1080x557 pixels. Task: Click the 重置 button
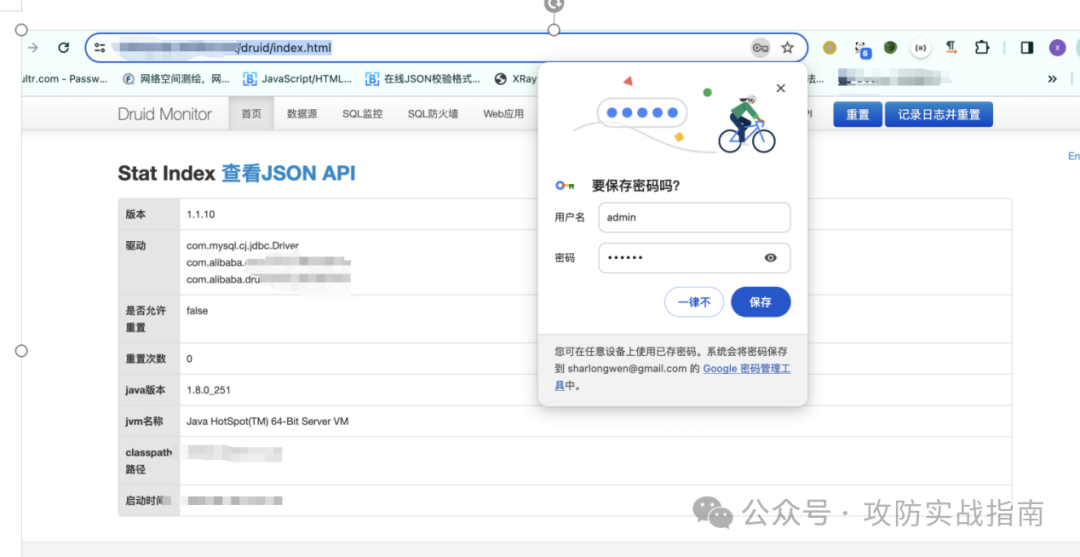(x=858, y=114)
